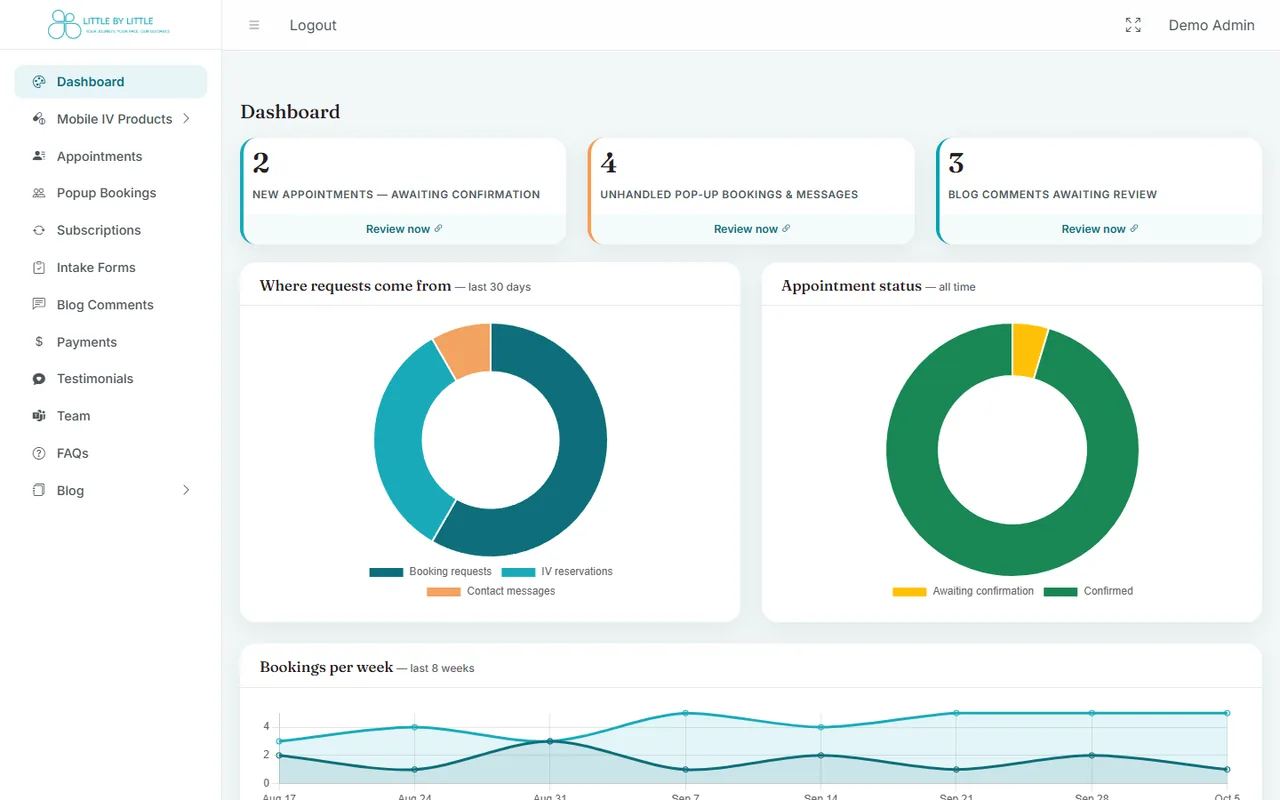
Task: Go to Appointments in the sidebar
Action: [x=111, y=156]
